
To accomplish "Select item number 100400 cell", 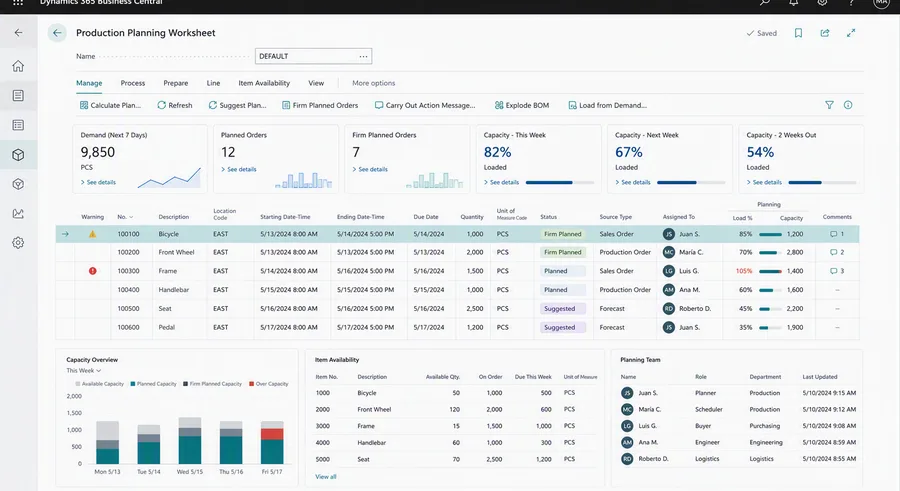I will point(129,290).
